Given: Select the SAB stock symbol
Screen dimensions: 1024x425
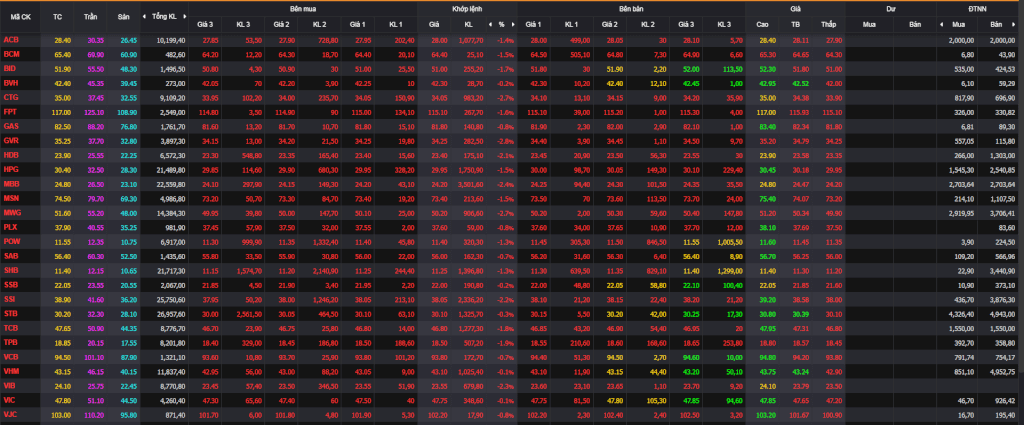Looking at the screenshot, I should pyautogui.click(x=10, y=255).
